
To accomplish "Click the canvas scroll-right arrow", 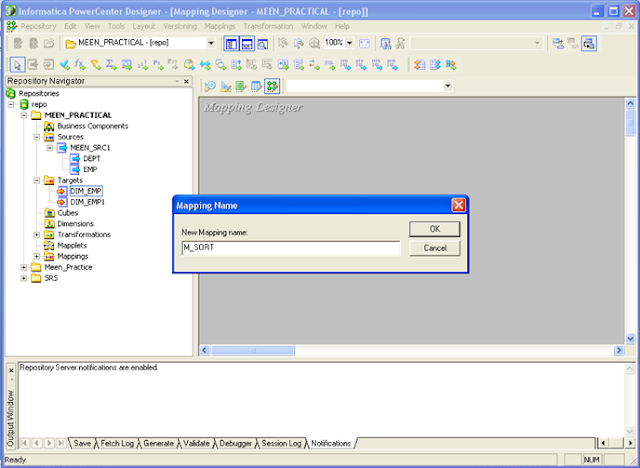I will (619, 350).
